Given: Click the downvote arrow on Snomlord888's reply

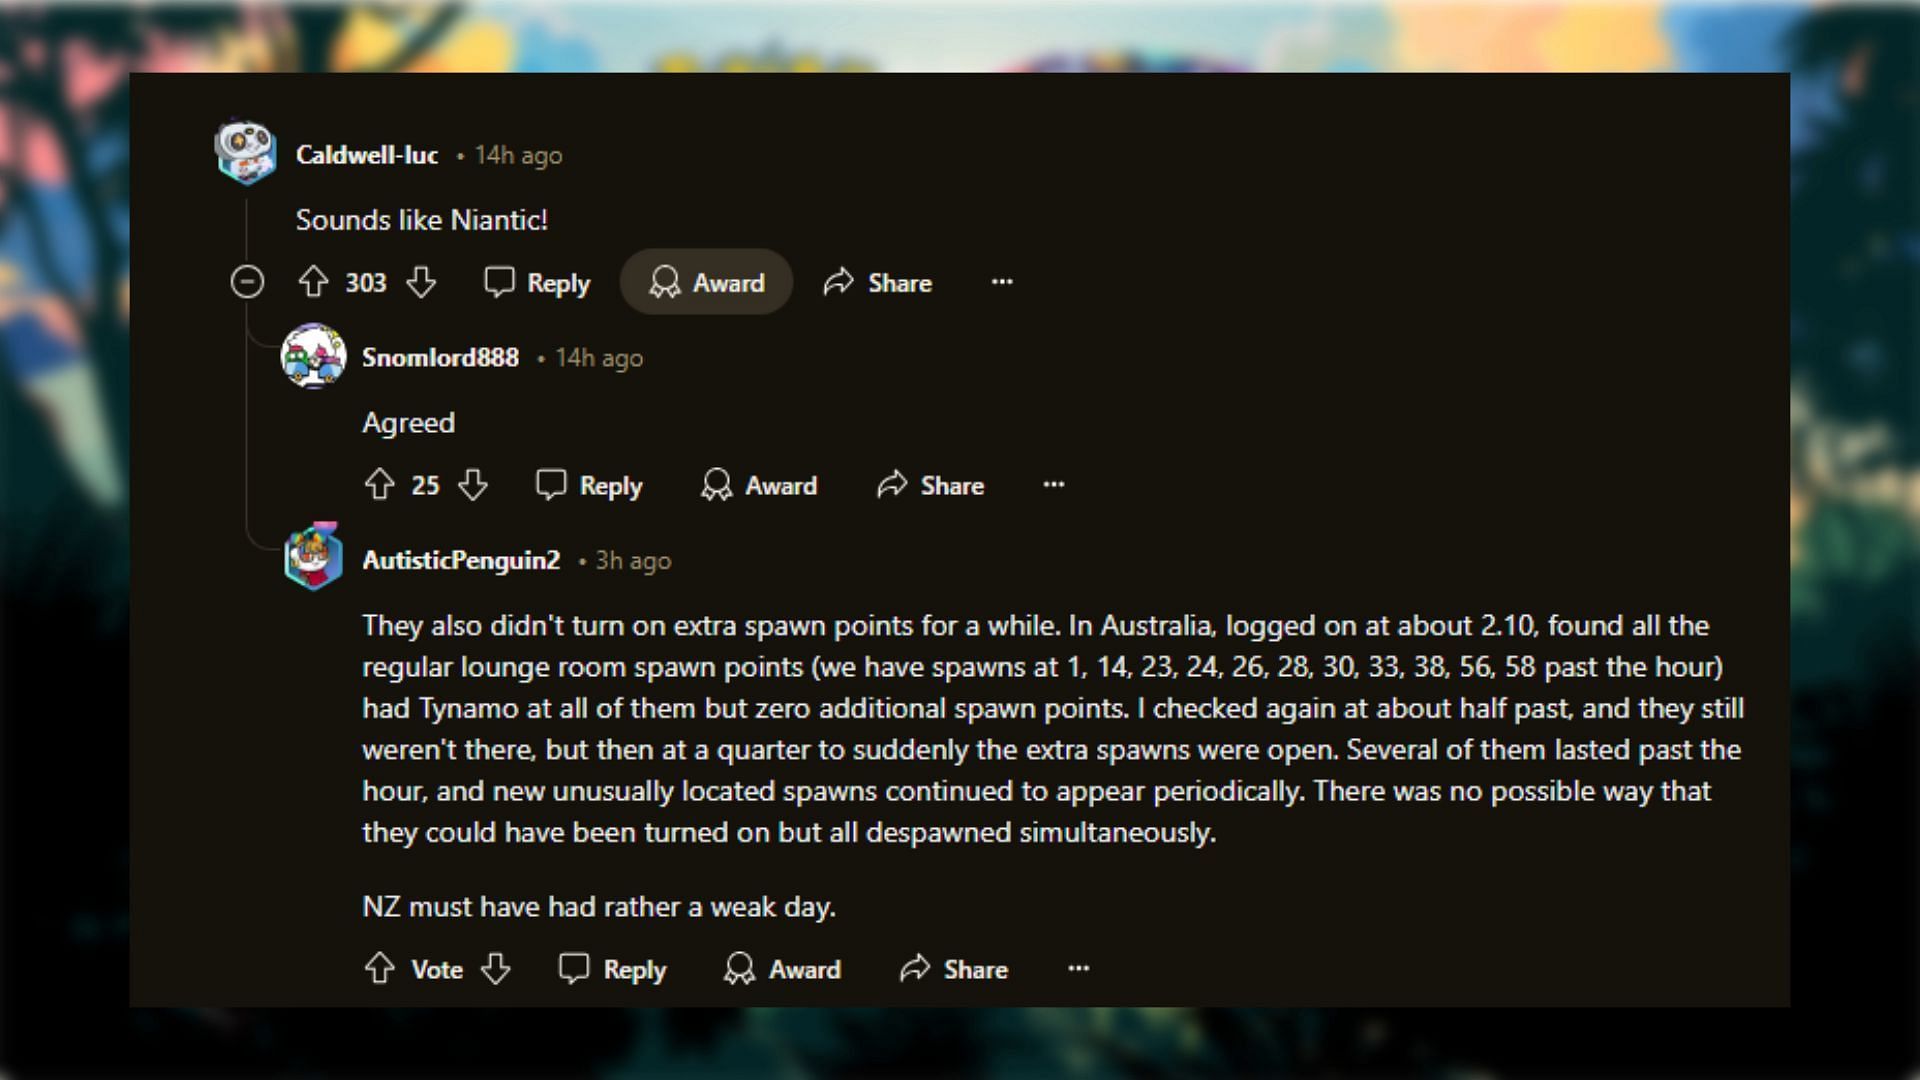Looking at the screenshot, I should coord(473,484).
